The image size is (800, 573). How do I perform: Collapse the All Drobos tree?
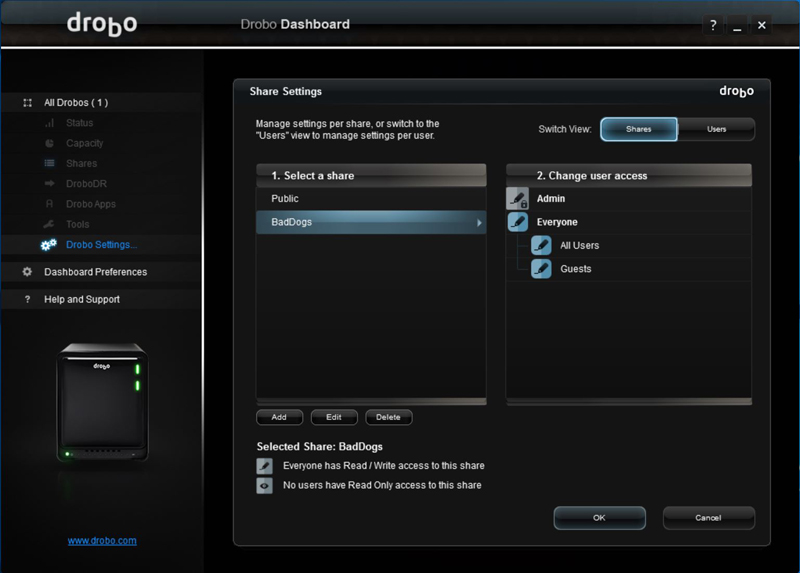click(x=28, y=103)
